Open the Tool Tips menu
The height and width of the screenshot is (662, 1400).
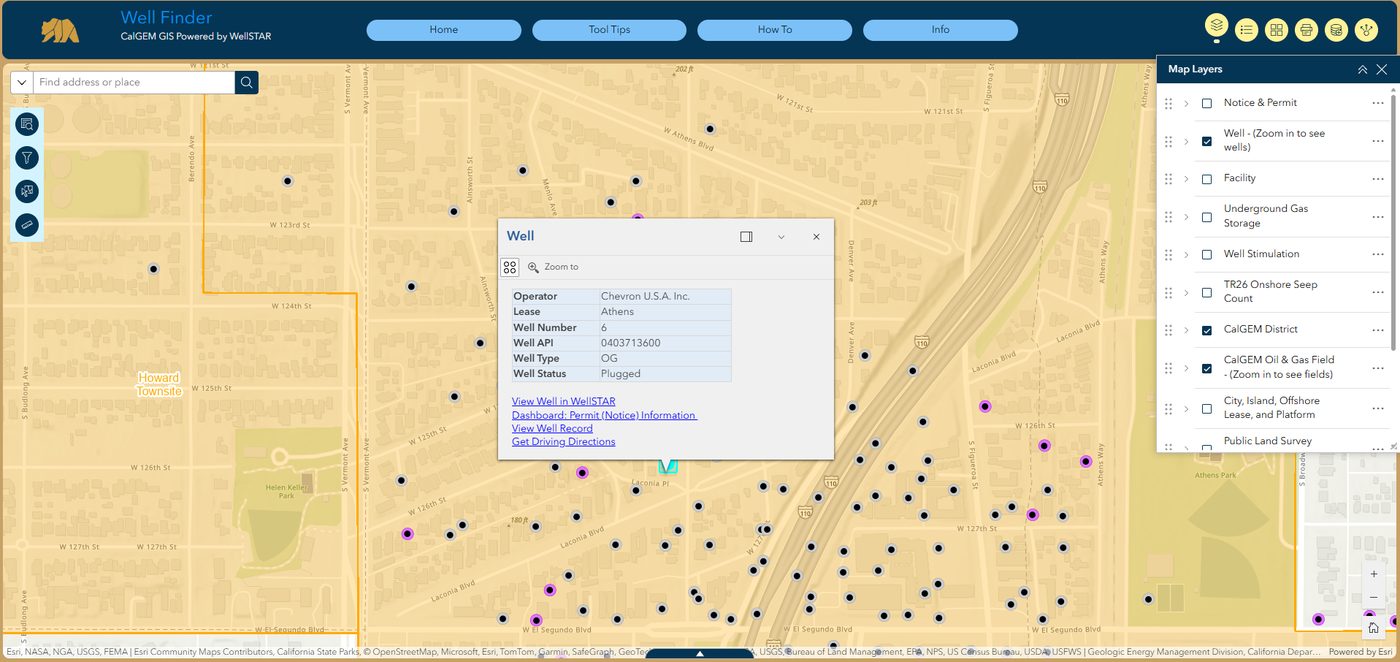(609, 30)
